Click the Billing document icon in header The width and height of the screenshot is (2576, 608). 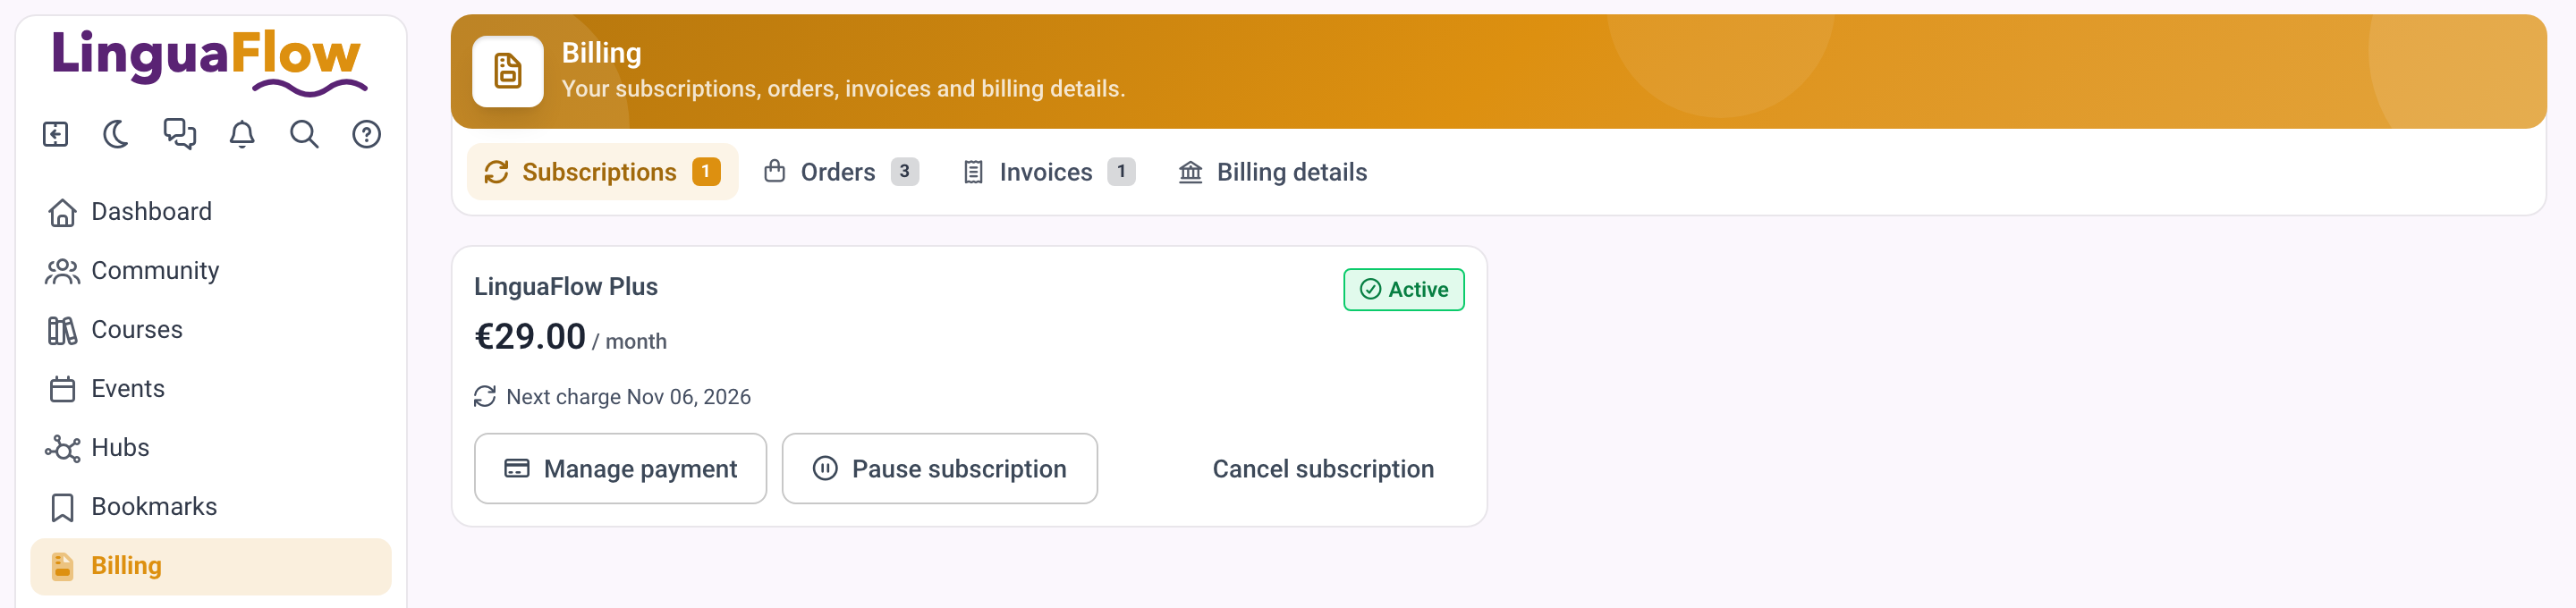coord(508,72)
